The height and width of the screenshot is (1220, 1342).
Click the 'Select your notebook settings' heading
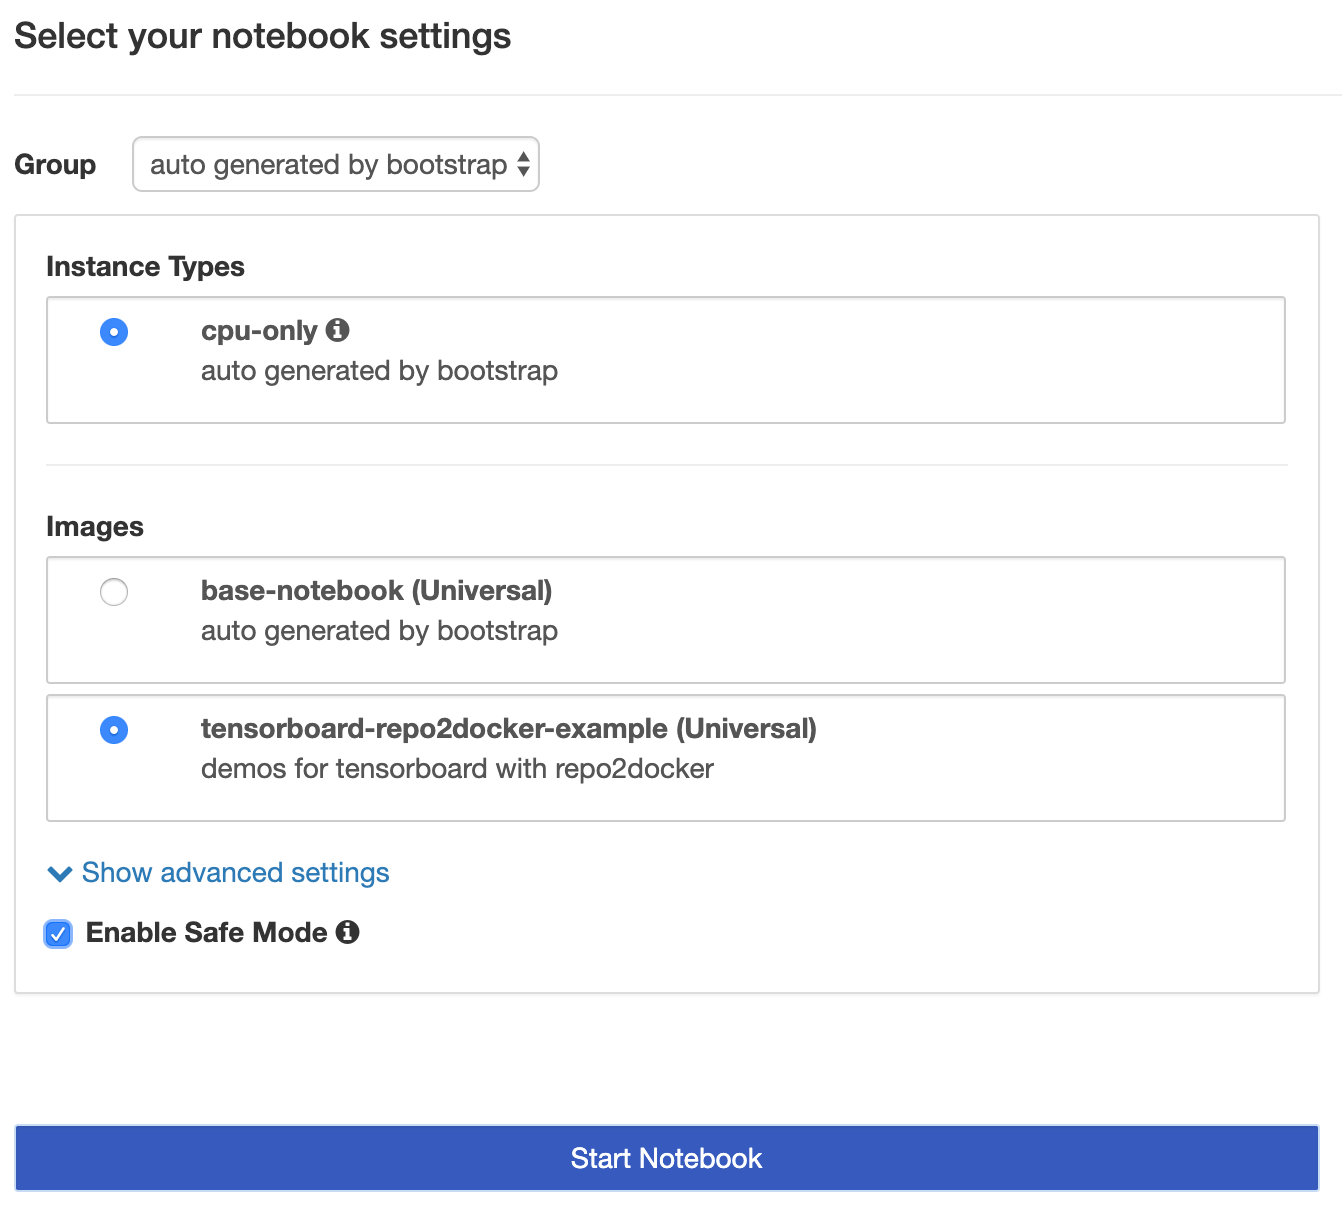(x=263, y=36)
